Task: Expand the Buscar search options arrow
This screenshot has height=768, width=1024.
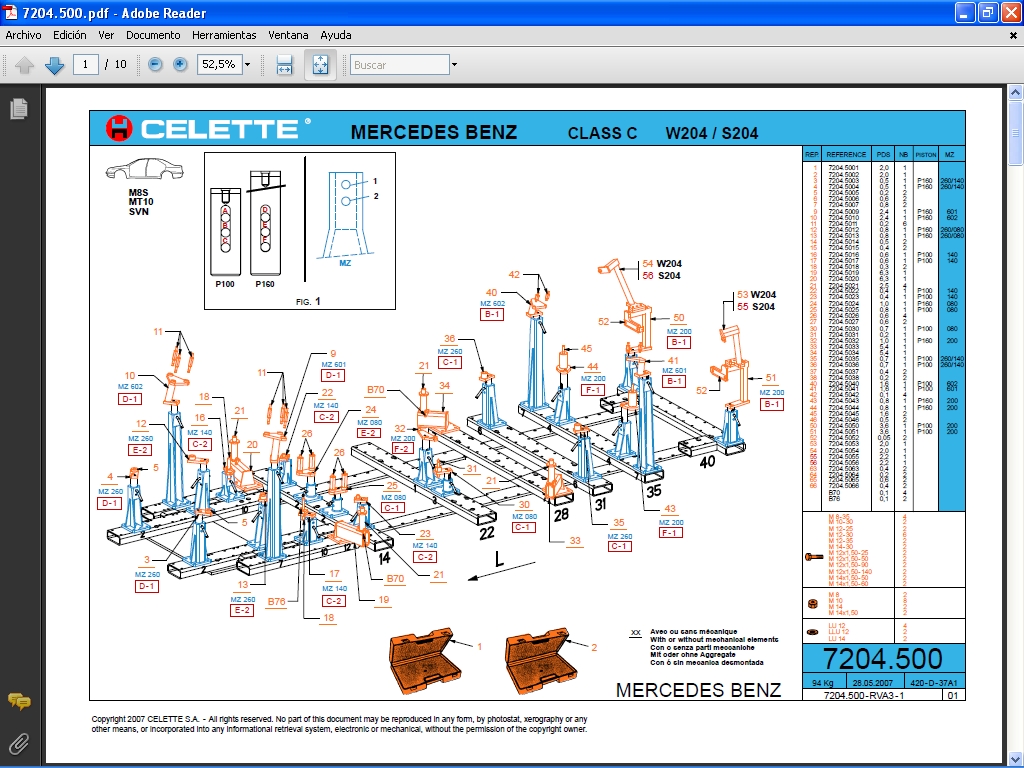Action: pyautogui.click(x=454, y=65)
